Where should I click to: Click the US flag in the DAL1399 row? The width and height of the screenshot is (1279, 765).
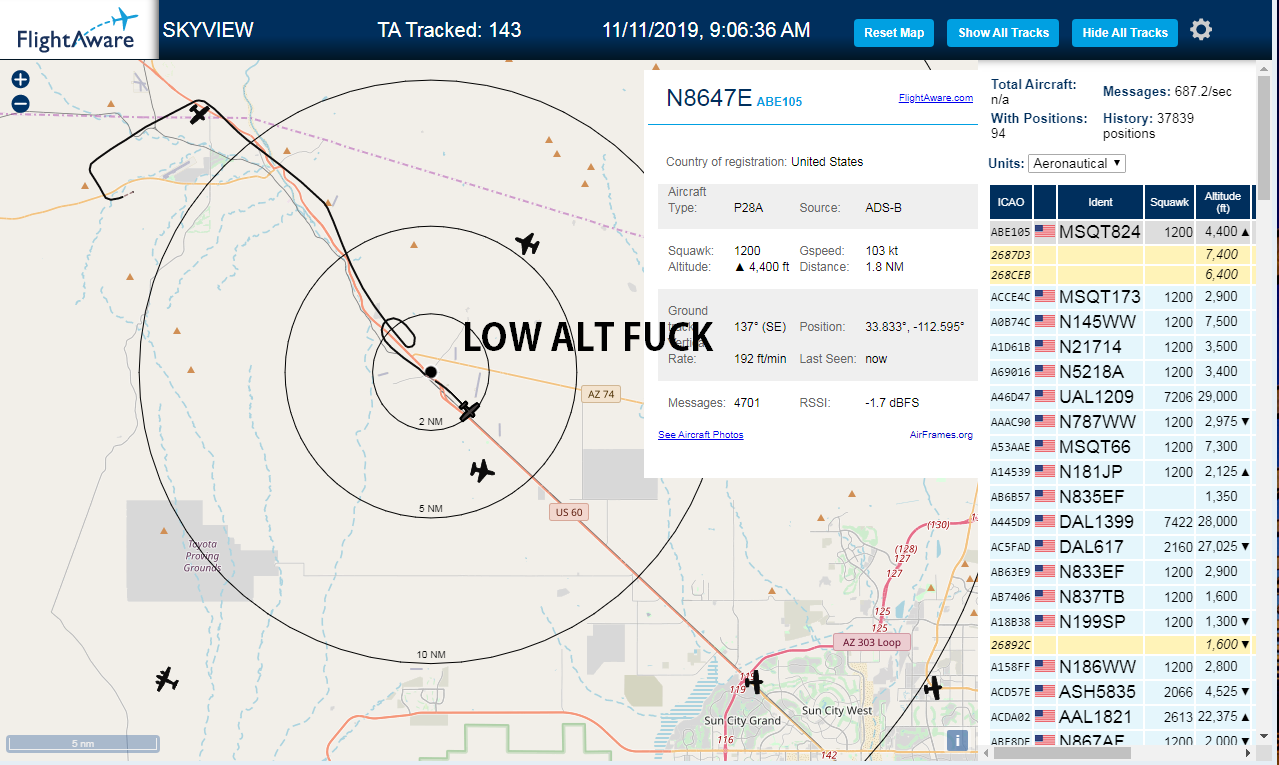(1045, 522)
